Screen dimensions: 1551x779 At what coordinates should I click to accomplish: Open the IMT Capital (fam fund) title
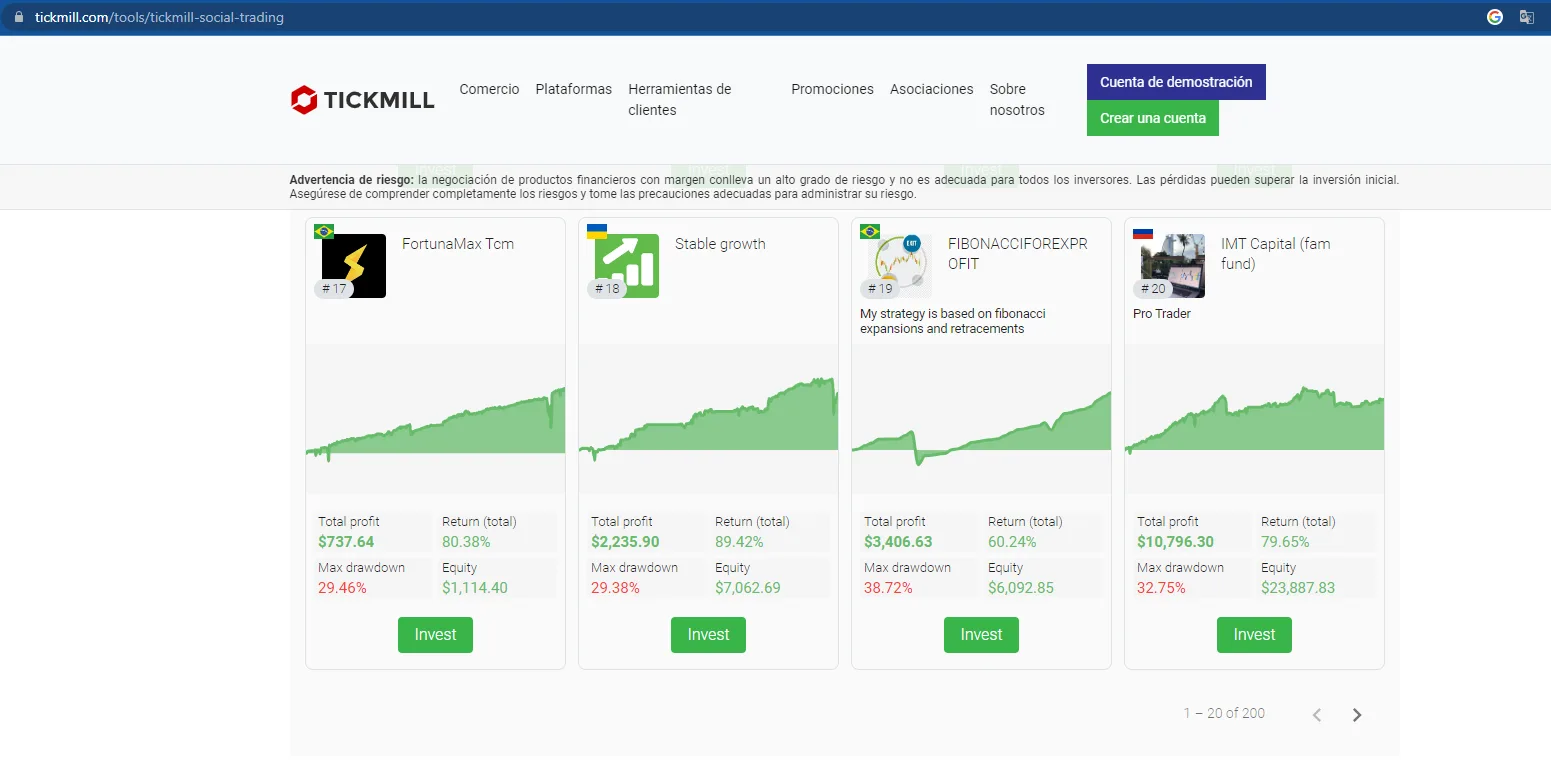click(1275, 254)
